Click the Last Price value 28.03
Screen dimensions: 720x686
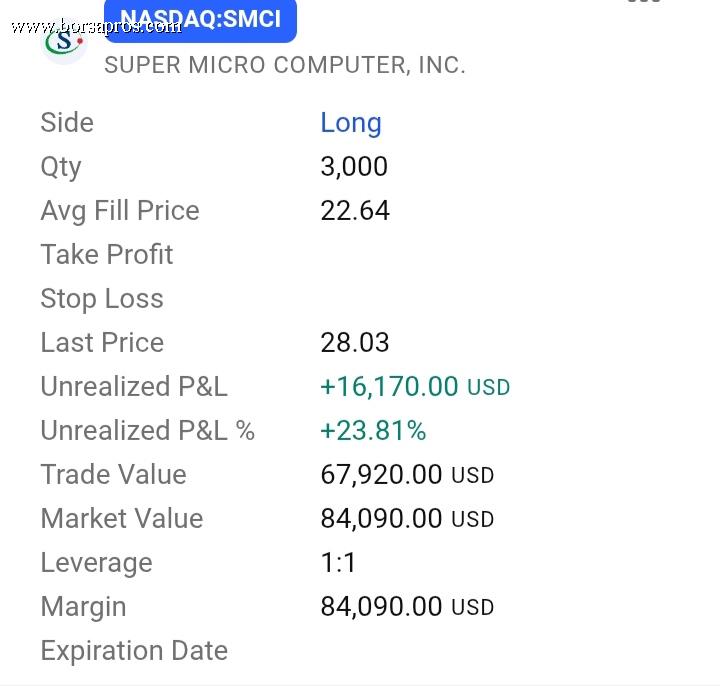pos(355,343)
